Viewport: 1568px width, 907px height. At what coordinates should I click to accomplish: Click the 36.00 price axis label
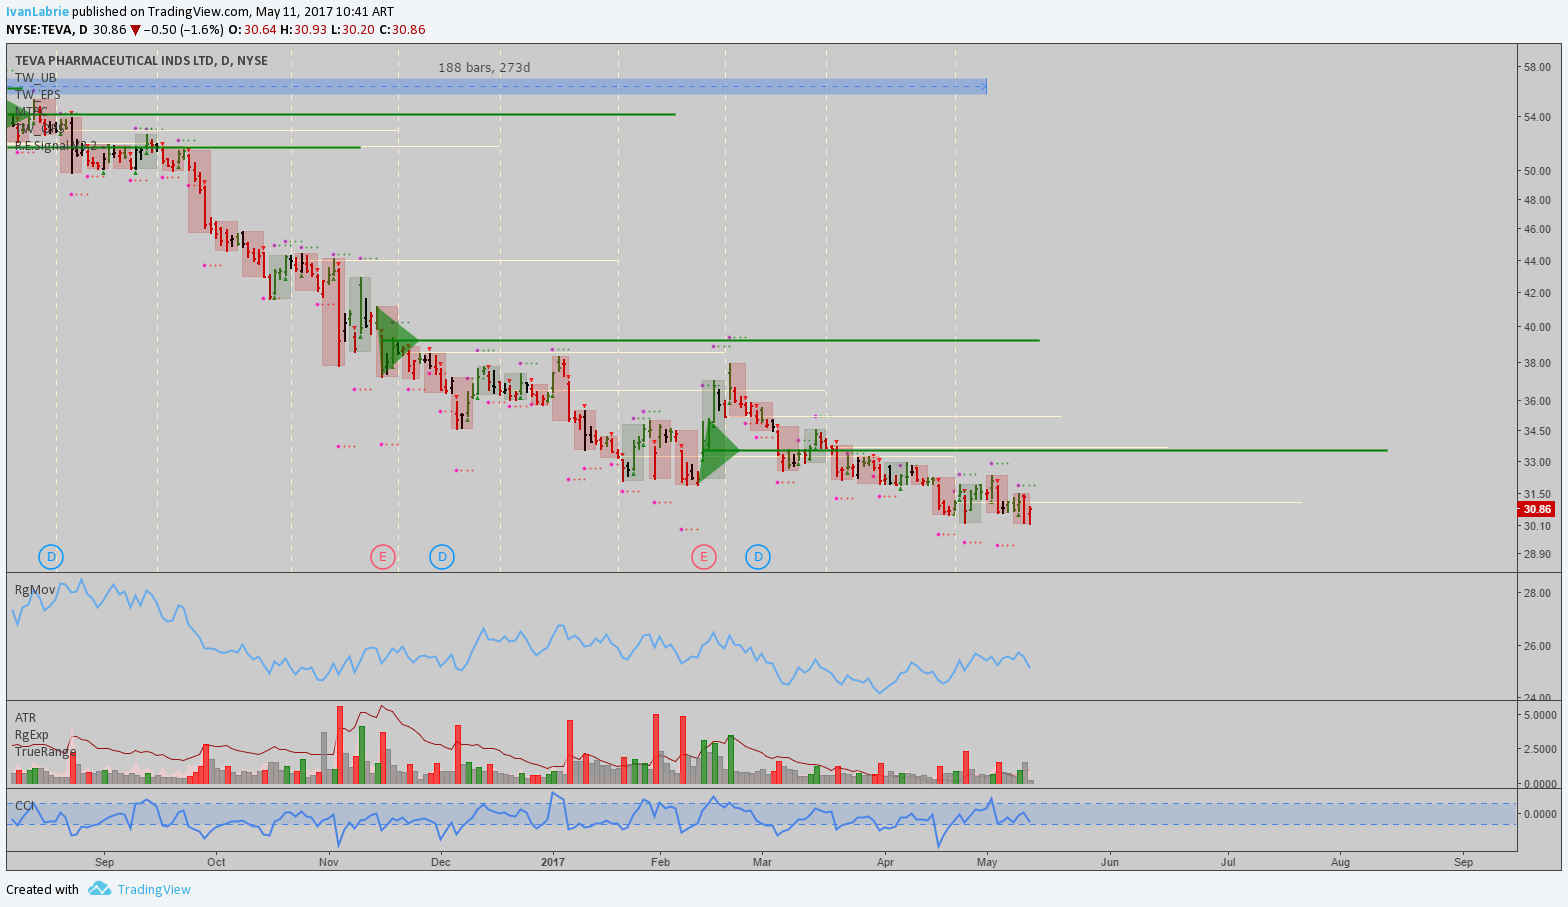point(1537,401)
